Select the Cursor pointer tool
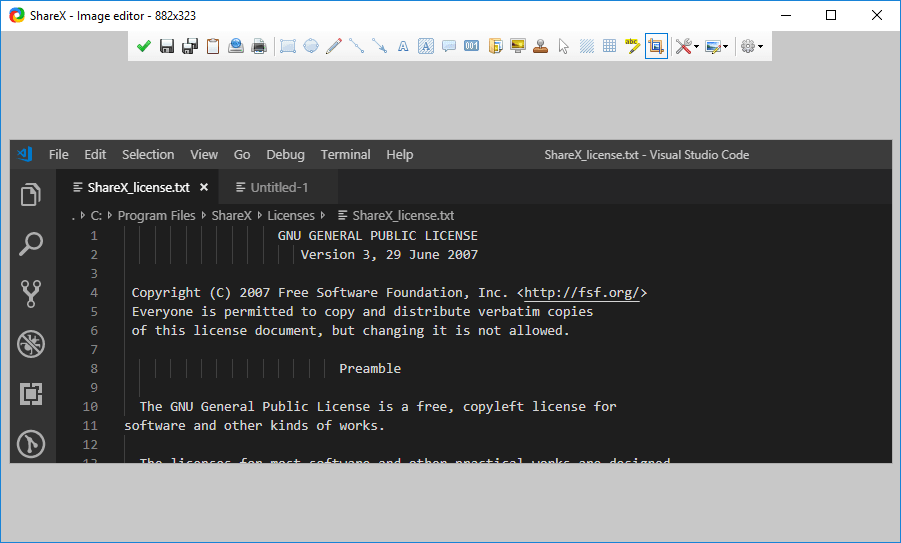901x543 pixels. [564, 46]
